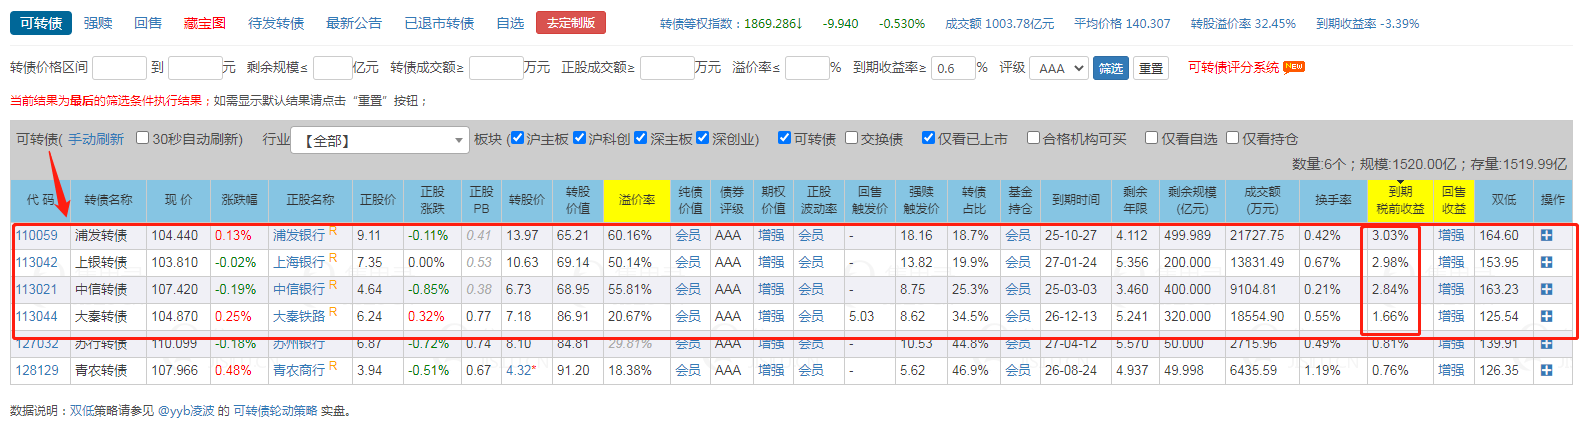Click the plus icon in 上银转债 row

coord(1546,263)
